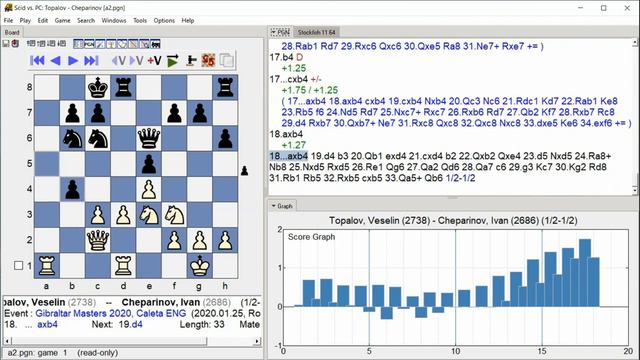The height and width of the screenshot is (360, 640).
Task: Select the black queen on e6
Action: [149, 138]
